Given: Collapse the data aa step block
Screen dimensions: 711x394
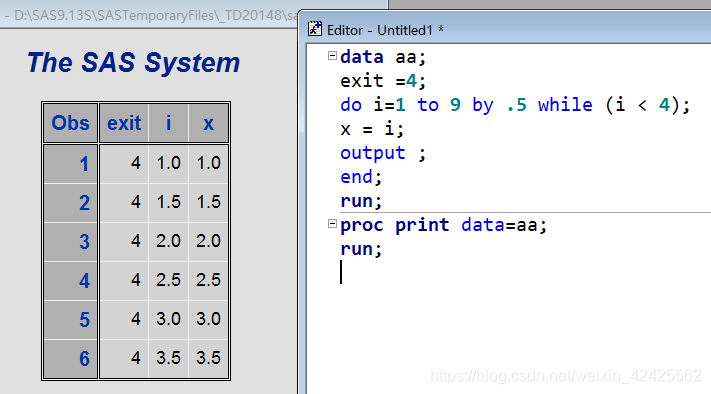Looking at the screenshot, I should pyautogui.click(x=332, y=56).
